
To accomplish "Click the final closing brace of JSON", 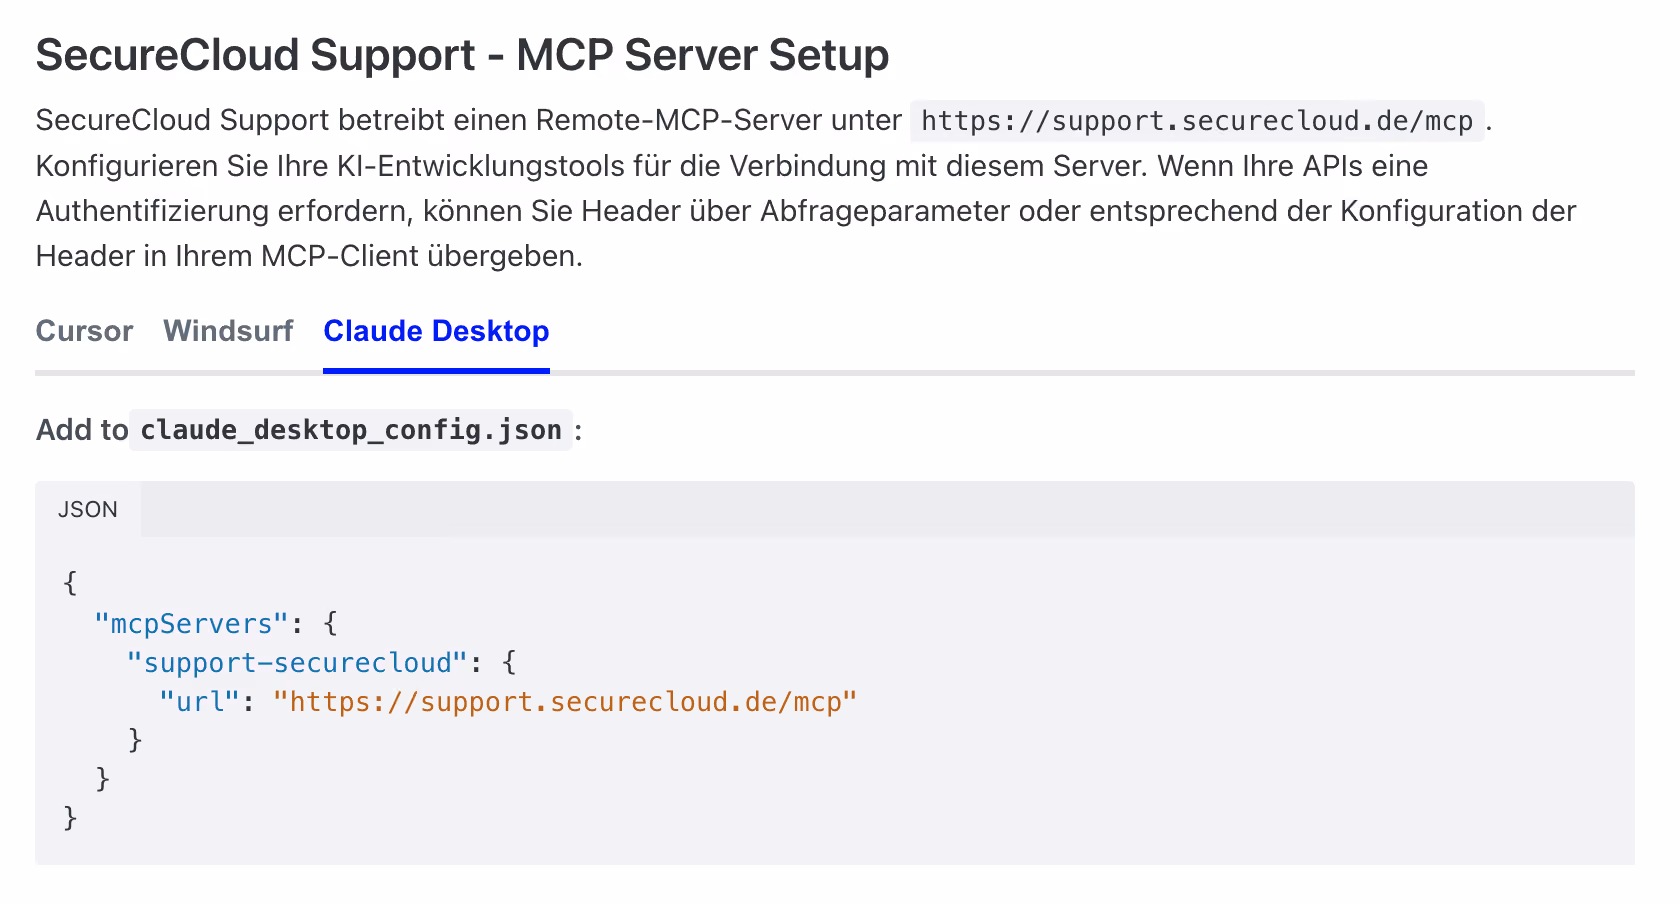I will (x=70, y=818).
